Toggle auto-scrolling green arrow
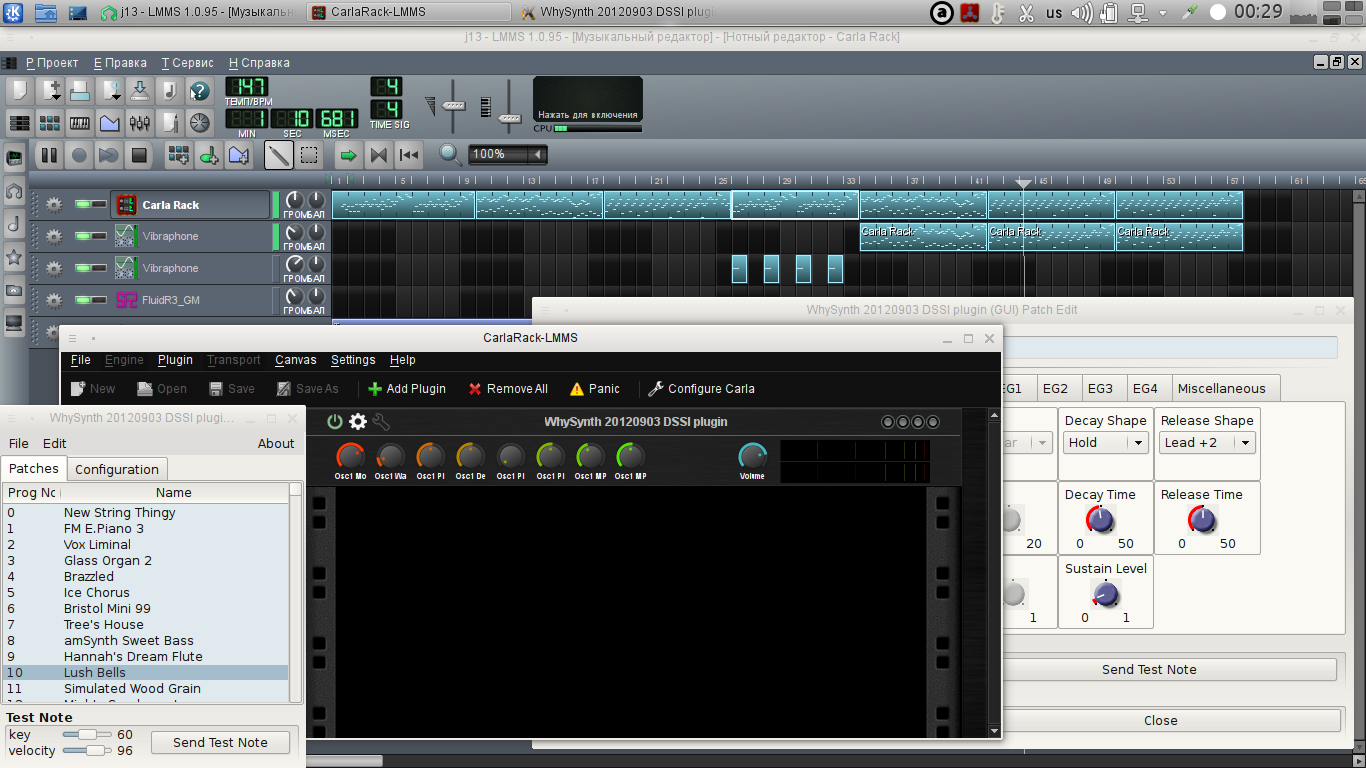The width and height of the screenshot is (1366, 768). tap(348, 155)
